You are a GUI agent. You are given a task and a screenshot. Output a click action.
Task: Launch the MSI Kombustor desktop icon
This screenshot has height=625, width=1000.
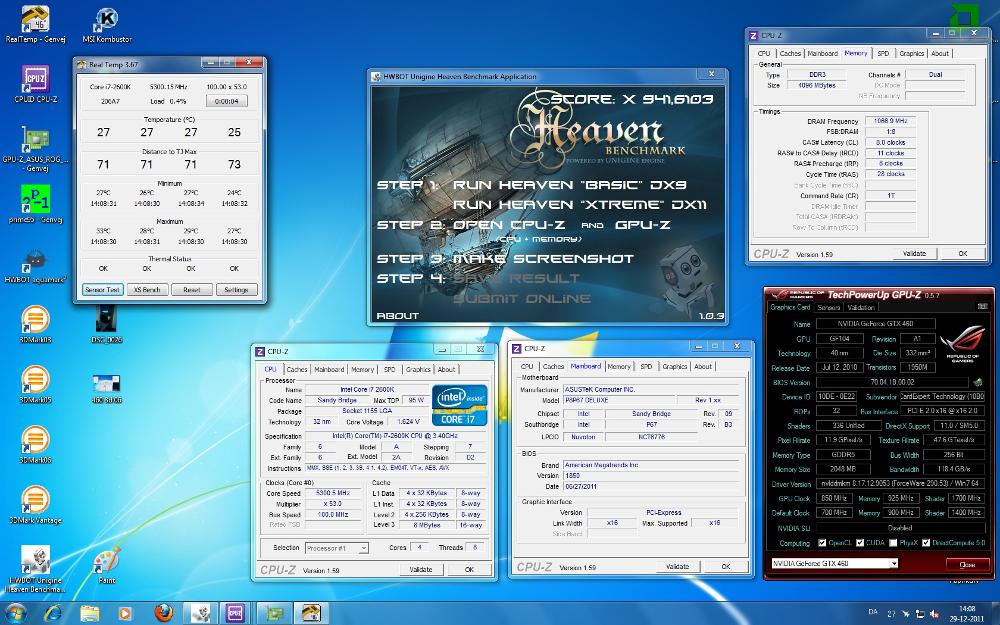[x=107, y=24]
